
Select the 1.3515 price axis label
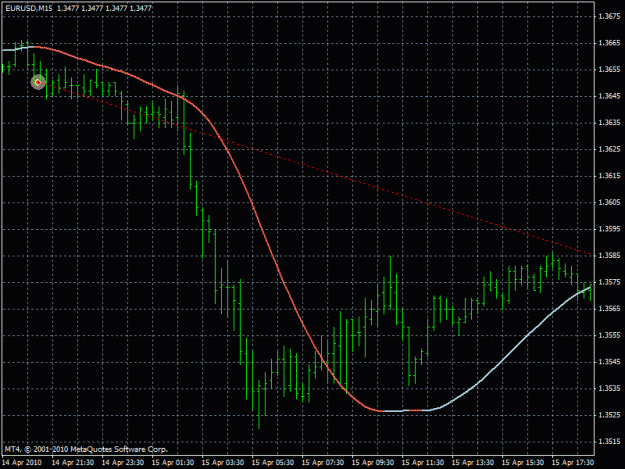pyautogui.click(x=609, y=442)
